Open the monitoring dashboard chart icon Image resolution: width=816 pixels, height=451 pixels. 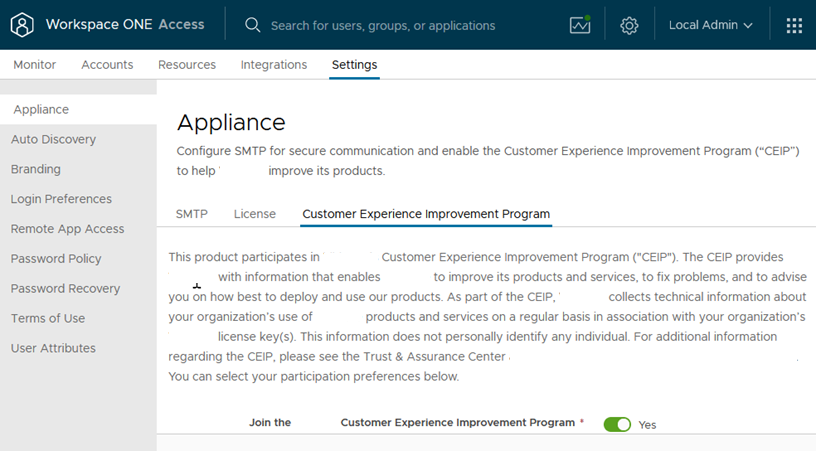580,25
